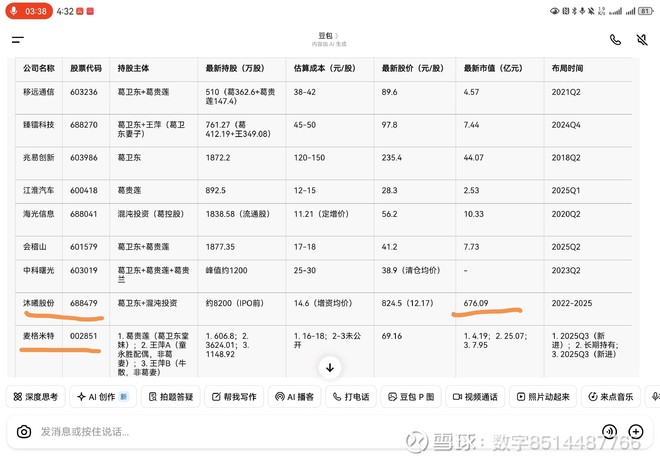Select the 2022-2025 layout time cell
This screenshot has height=463, width=660.
[572, 303]
